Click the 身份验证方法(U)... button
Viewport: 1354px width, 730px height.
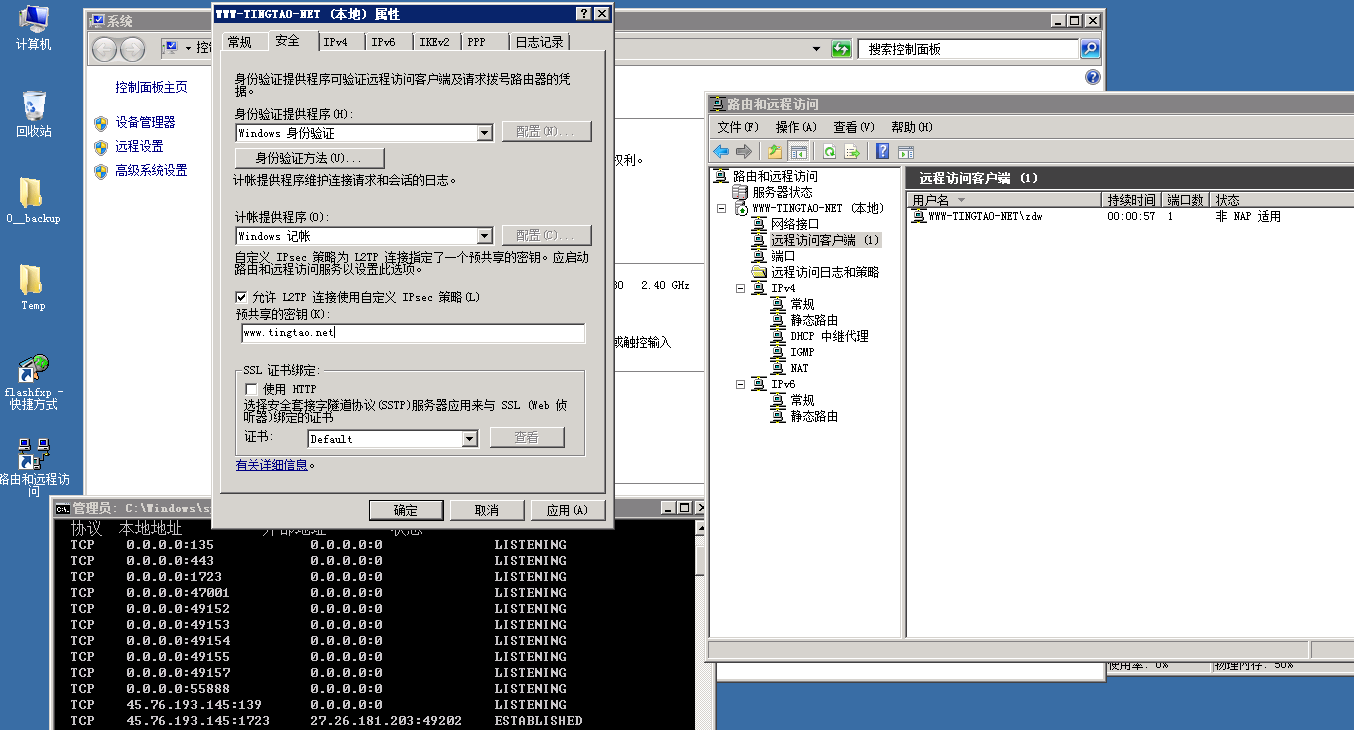coord(309,158)
